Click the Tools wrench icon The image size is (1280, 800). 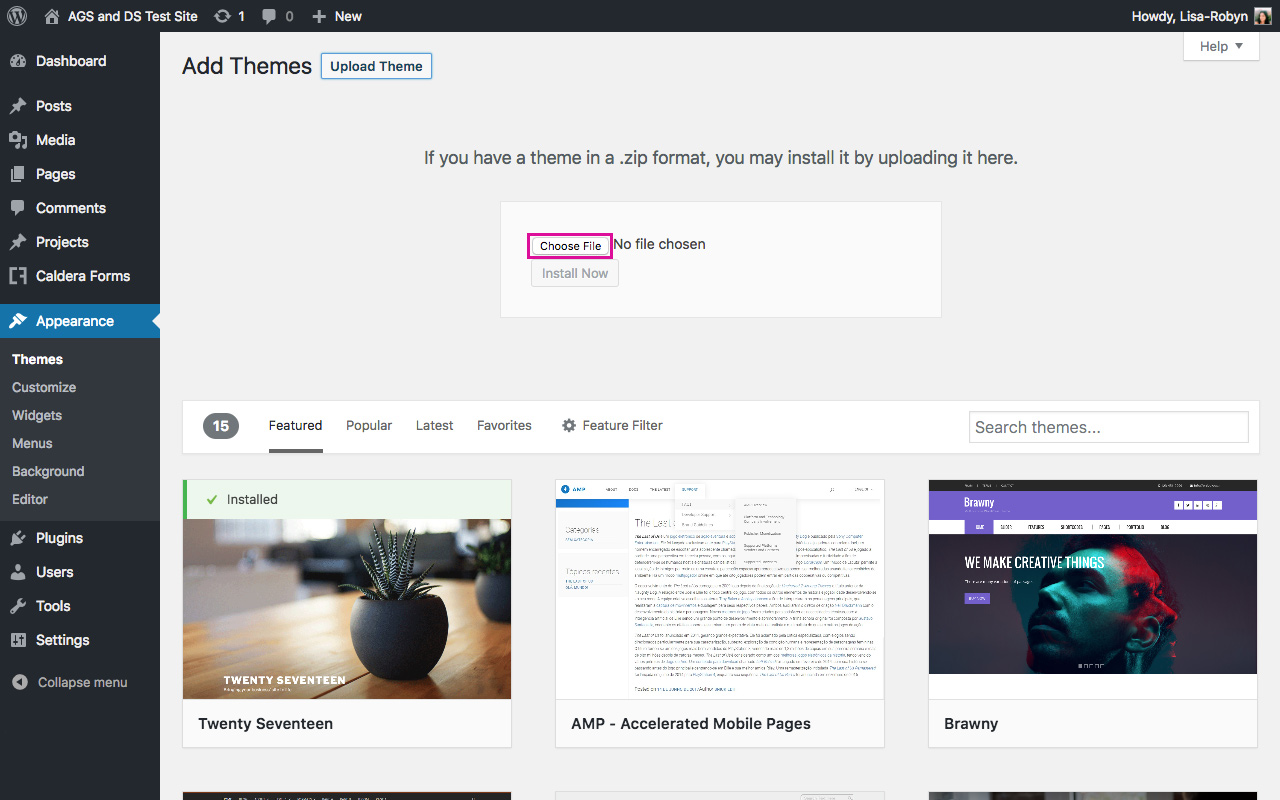tap(18, 606)
